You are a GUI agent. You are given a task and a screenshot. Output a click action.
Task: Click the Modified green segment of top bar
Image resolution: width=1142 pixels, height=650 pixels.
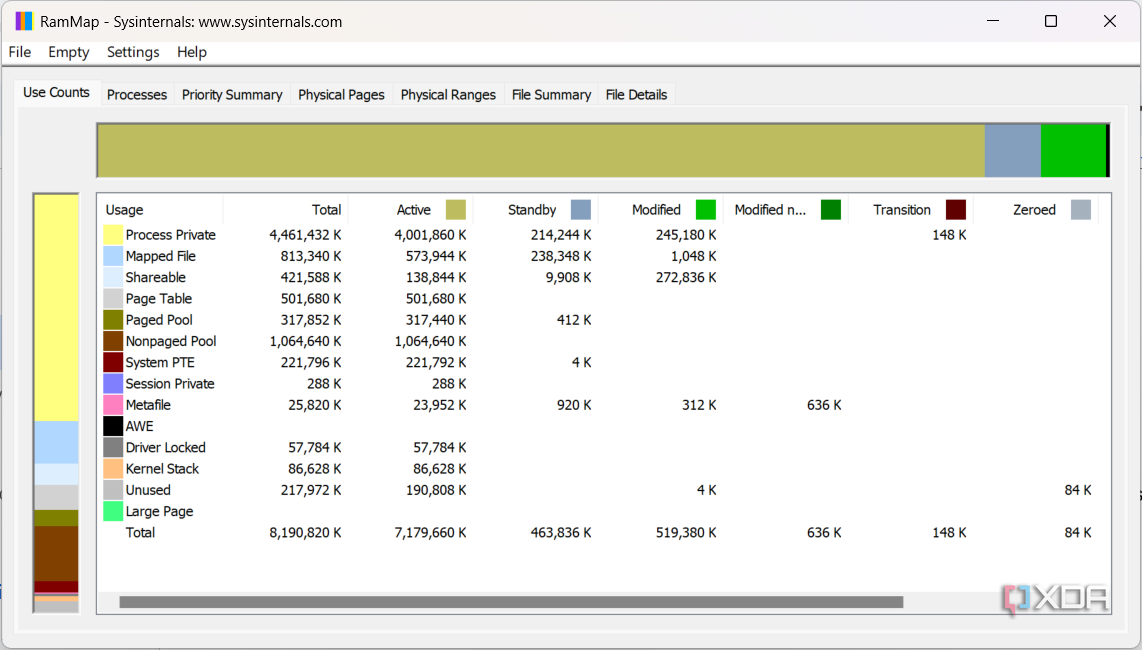coord(1074,150)
